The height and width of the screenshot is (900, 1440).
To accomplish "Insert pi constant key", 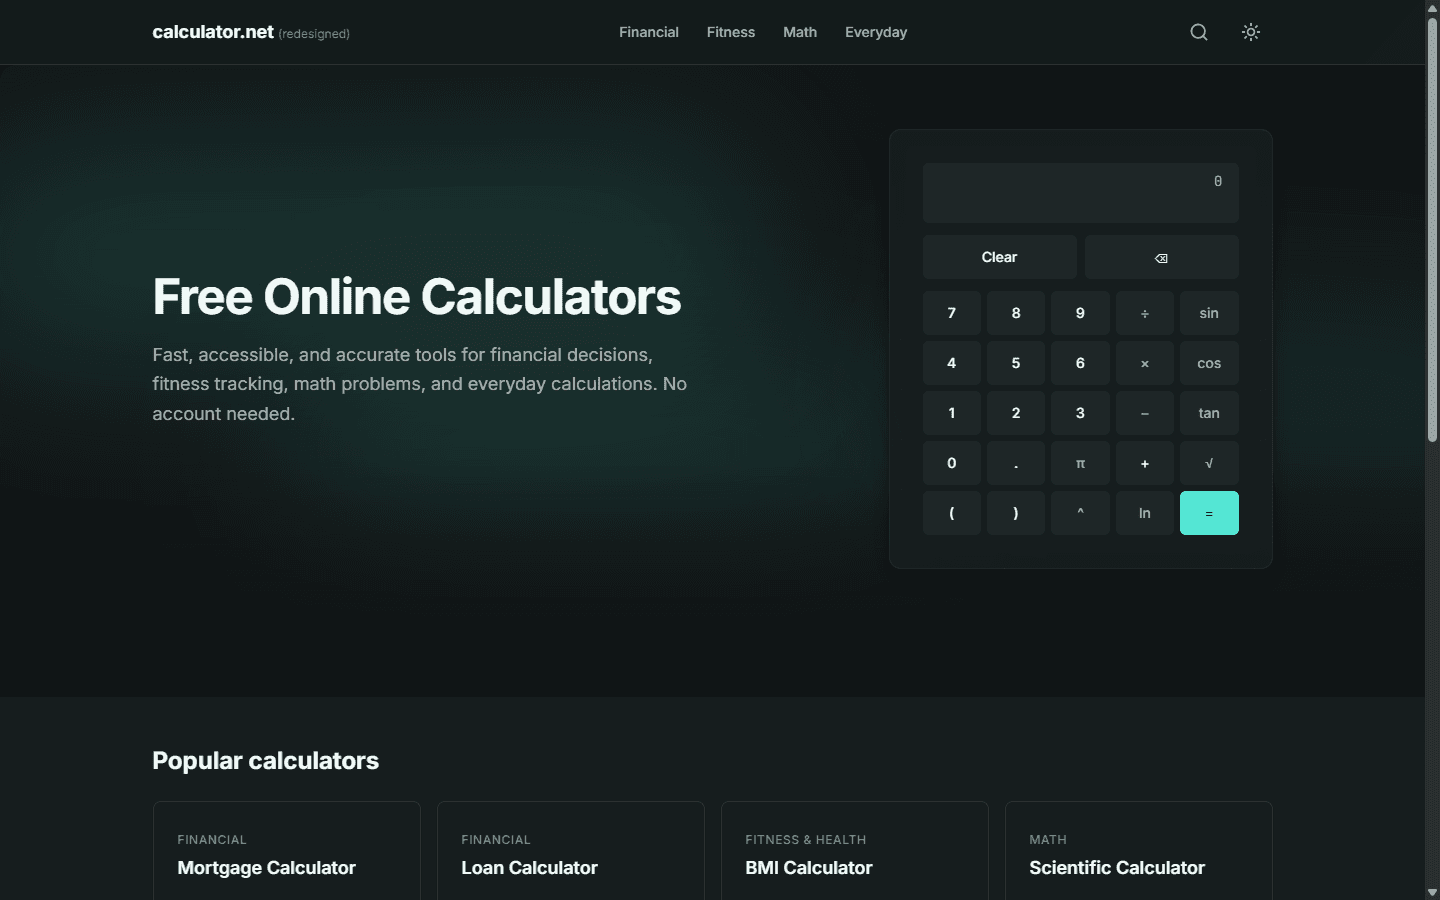I will [1080, 463].
